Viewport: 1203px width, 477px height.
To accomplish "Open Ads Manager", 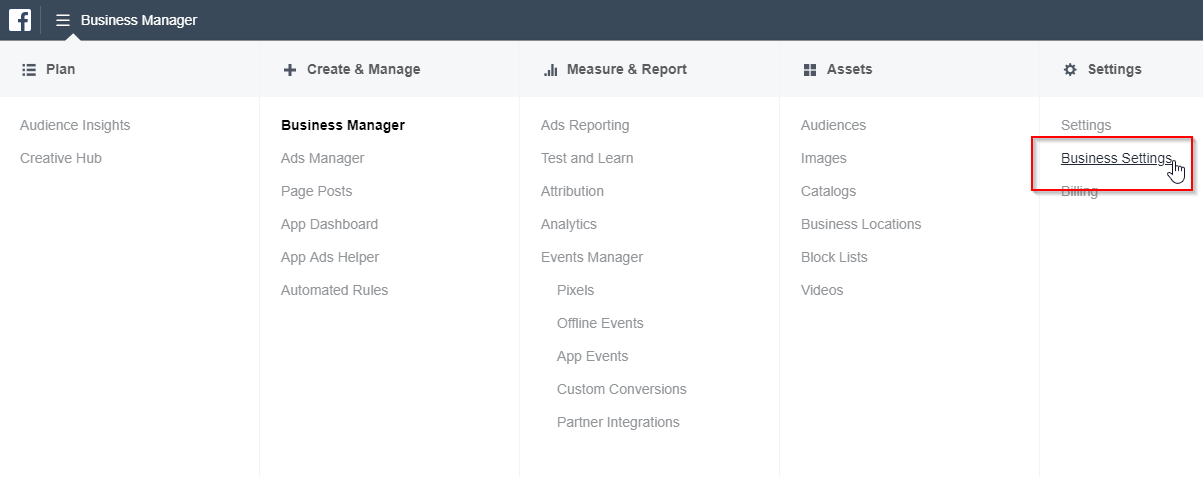I will pos(323,158).
